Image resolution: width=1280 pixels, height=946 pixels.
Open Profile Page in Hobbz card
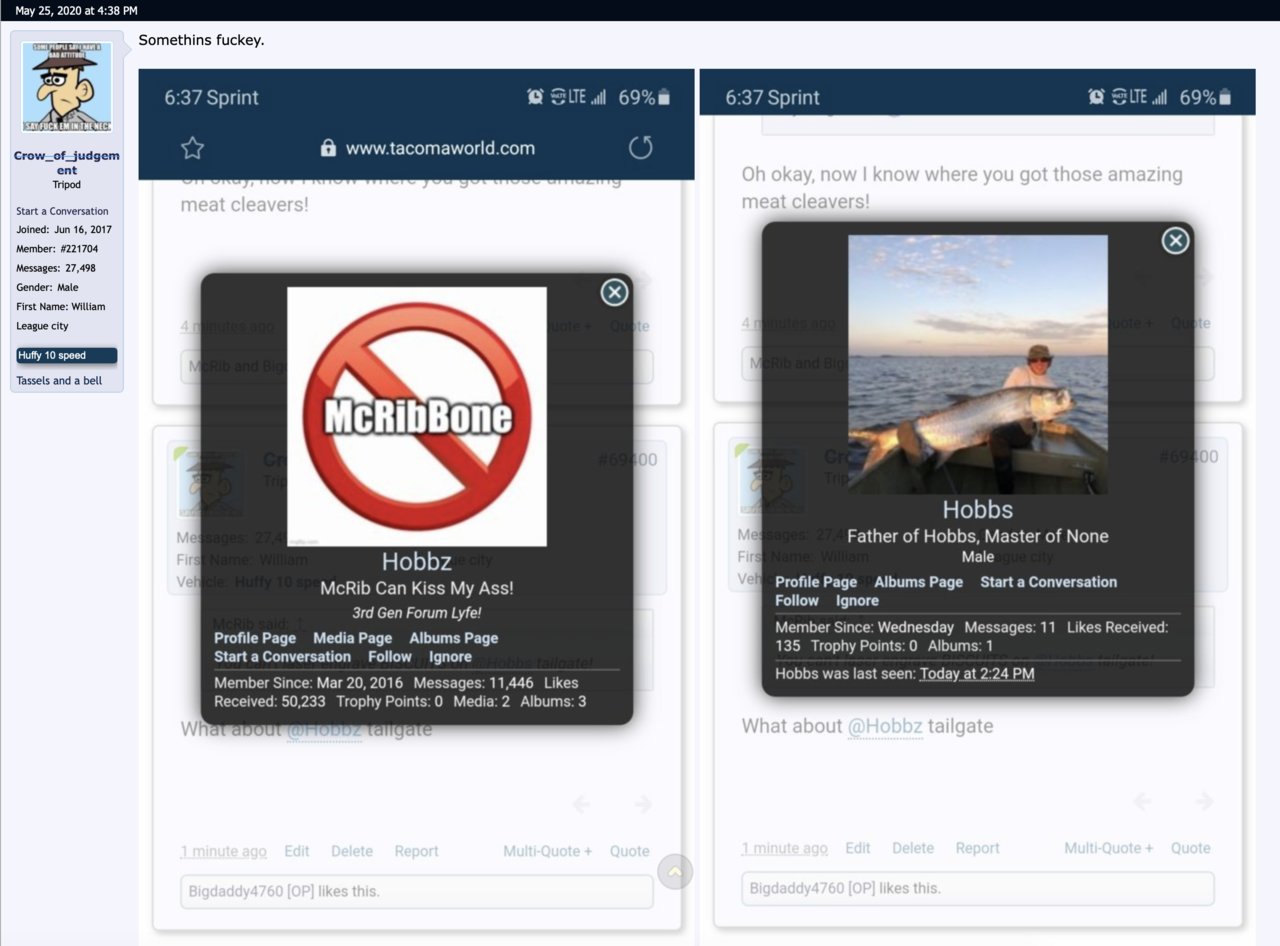pyautogui.click(x=255, y=638)
